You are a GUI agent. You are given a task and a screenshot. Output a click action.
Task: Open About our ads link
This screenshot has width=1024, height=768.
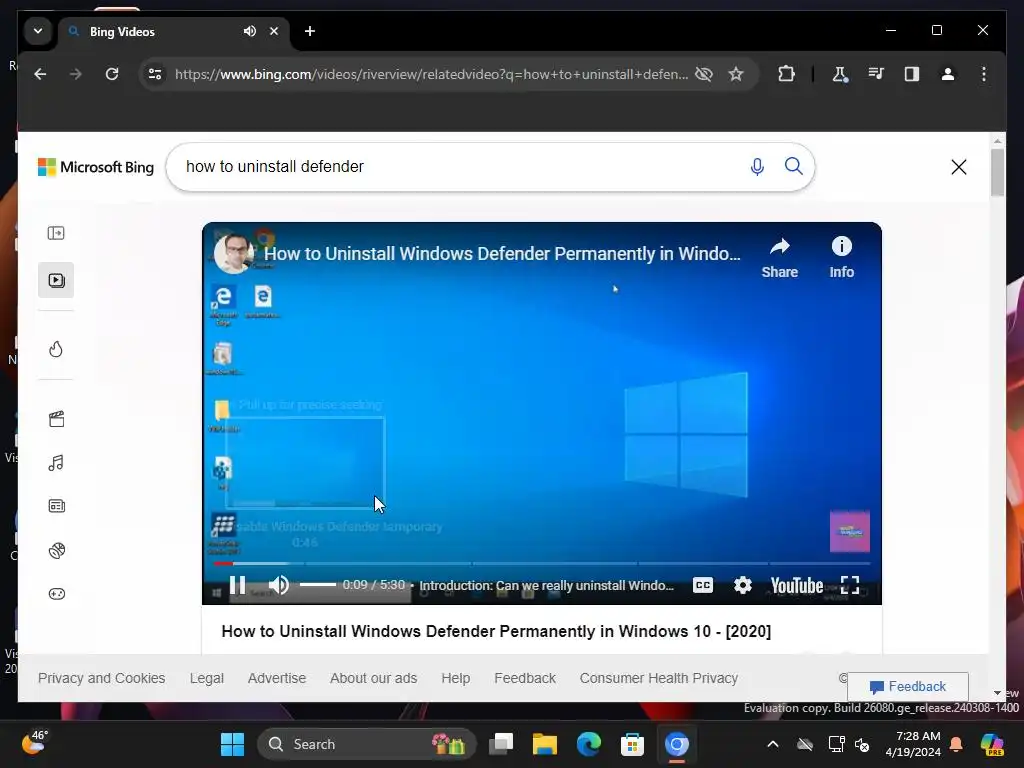click(x=374, y=678)
